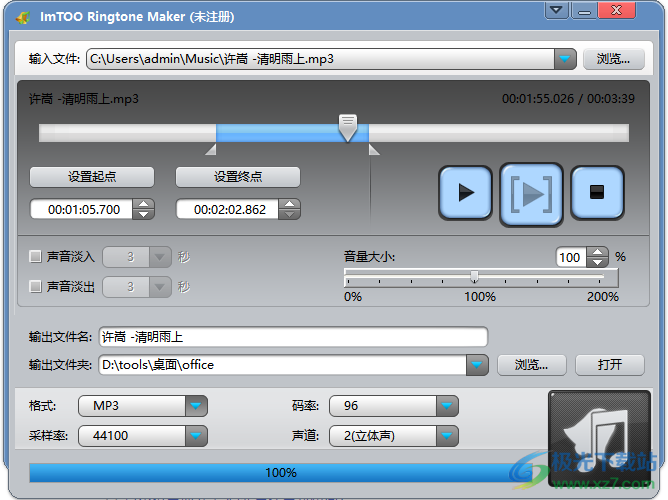
Task: Click the time display 00:01:55.026 / 00:03:39
Action: pyautogui.click(x=568, y=99)
